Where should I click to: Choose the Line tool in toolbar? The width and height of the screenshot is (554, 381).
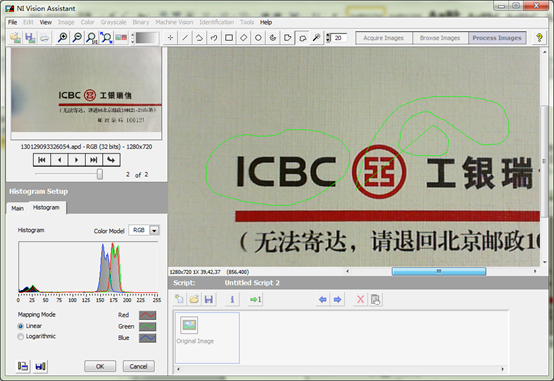185,37
